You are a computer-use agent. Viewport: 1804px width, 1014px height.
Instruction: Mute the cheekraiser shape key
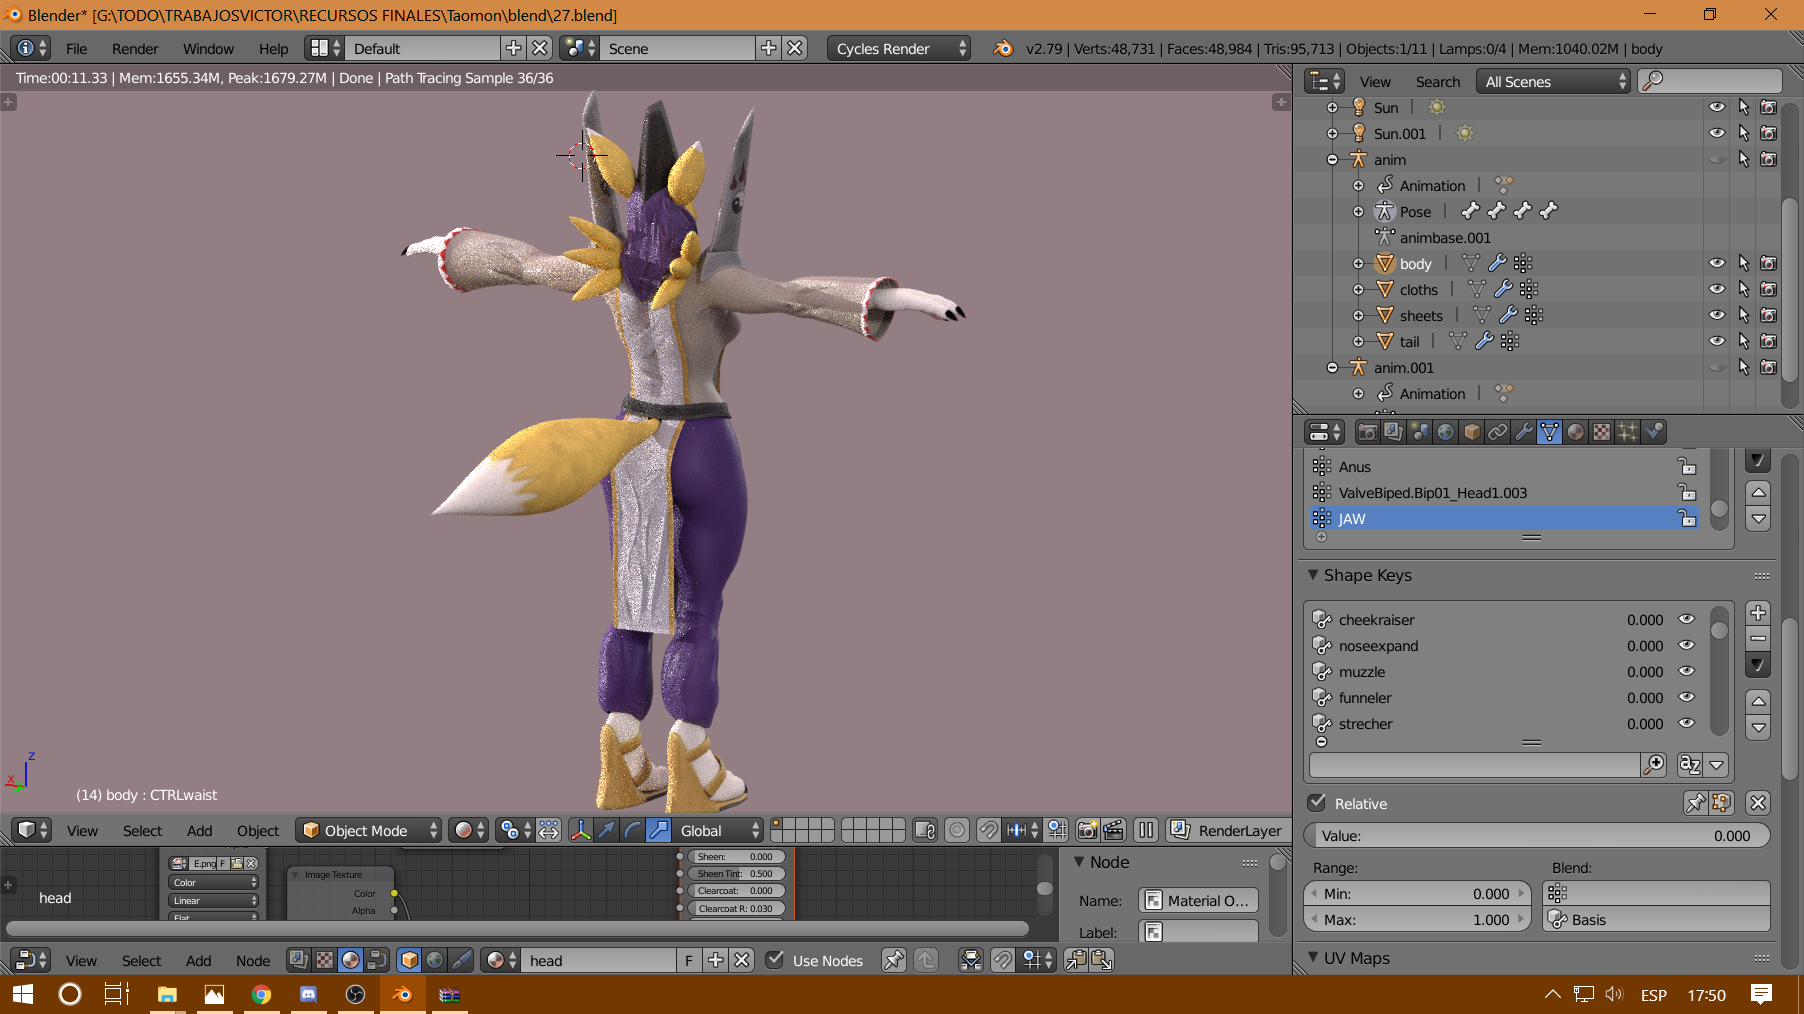(1687, 619)
